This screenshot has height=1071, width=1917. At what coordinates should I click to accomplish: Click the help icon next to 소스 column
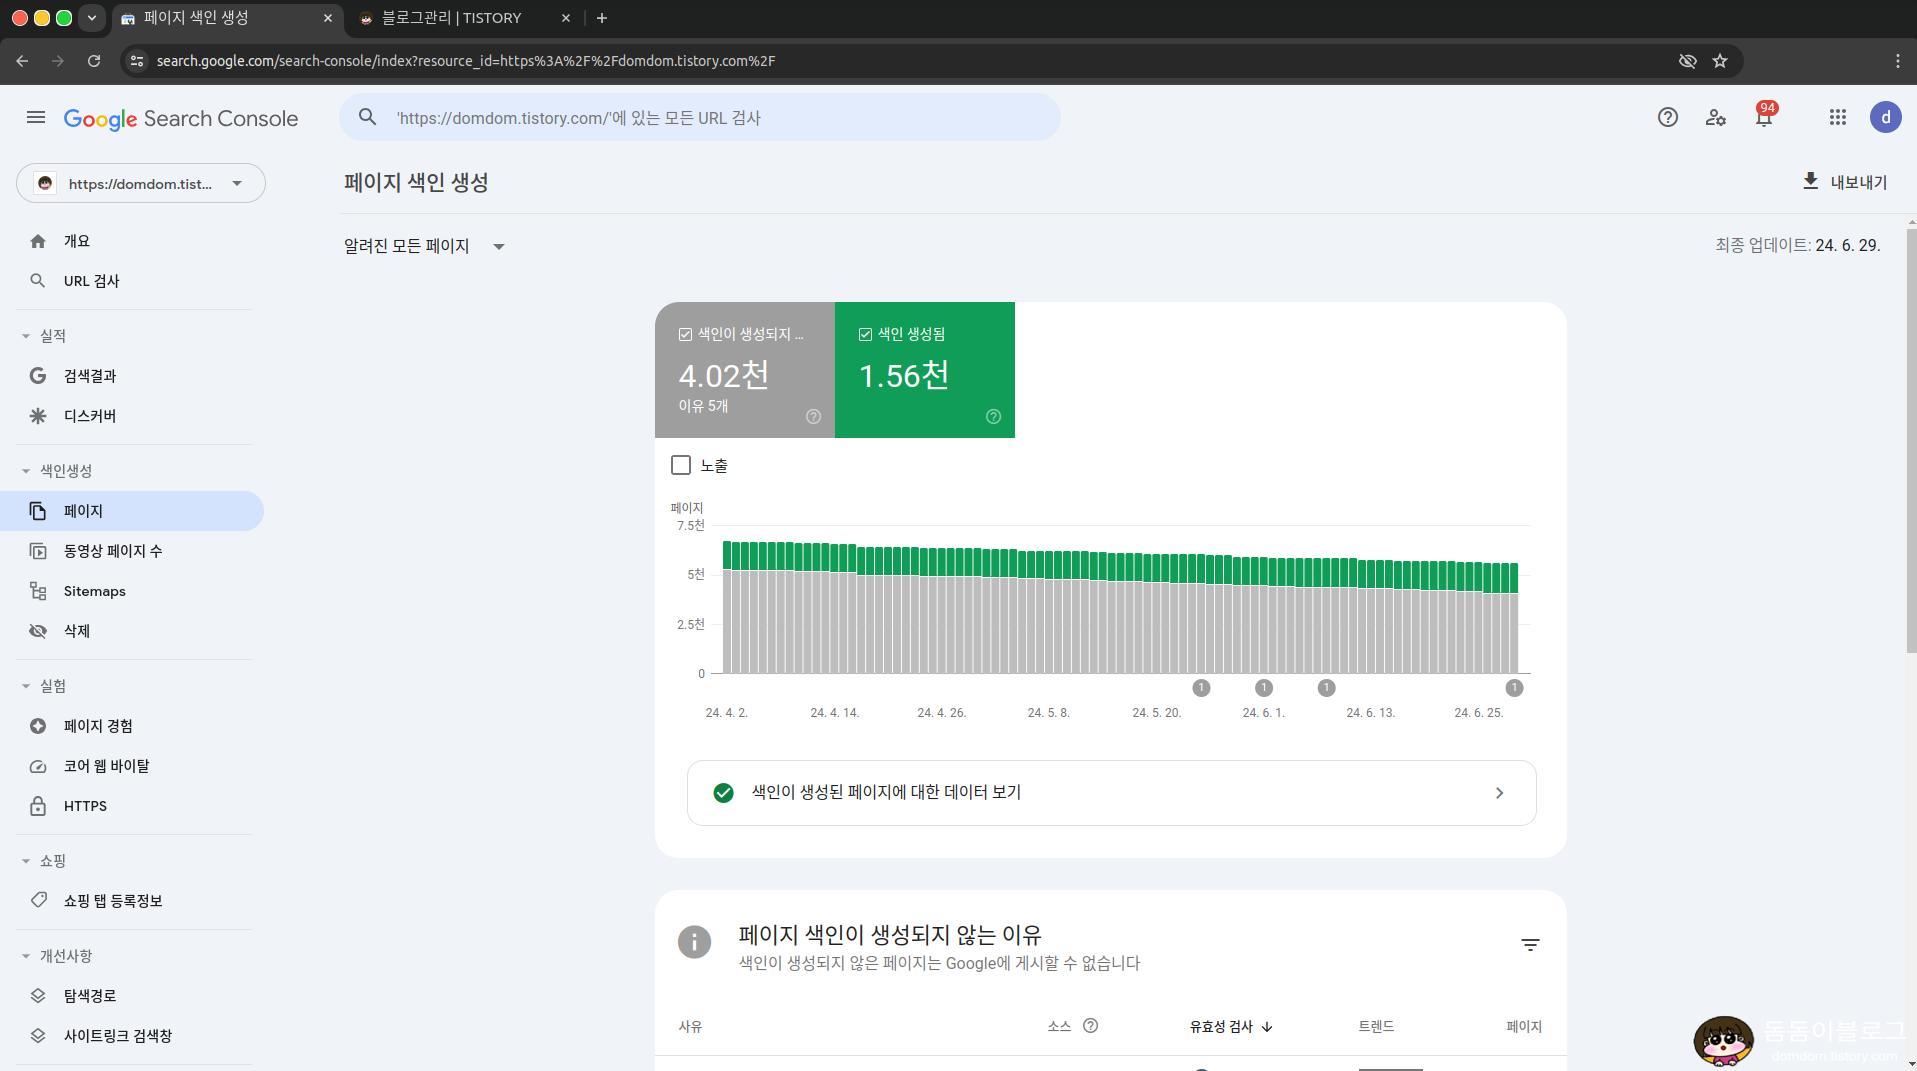point(1090,1026)
